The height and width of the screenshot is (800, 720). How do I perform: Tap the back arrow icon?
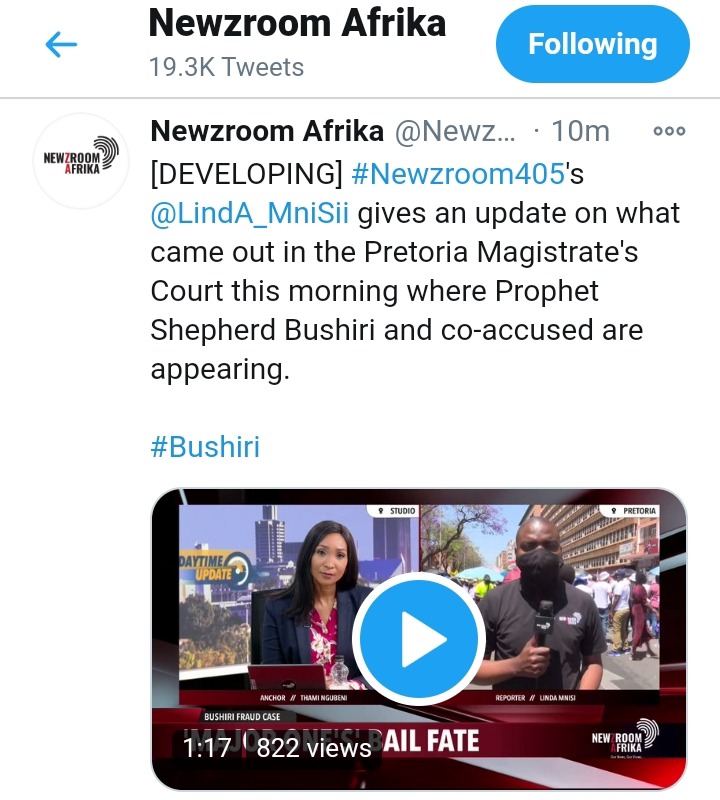click(61, 44)
